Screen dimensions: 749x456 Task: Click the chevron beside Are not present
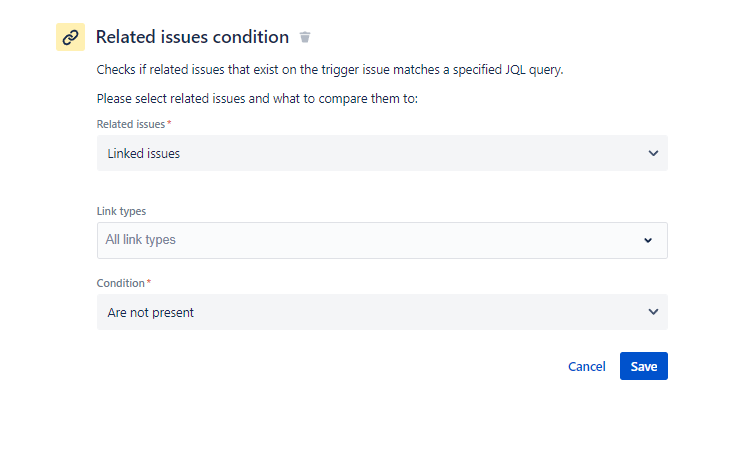tap(653, 312)
